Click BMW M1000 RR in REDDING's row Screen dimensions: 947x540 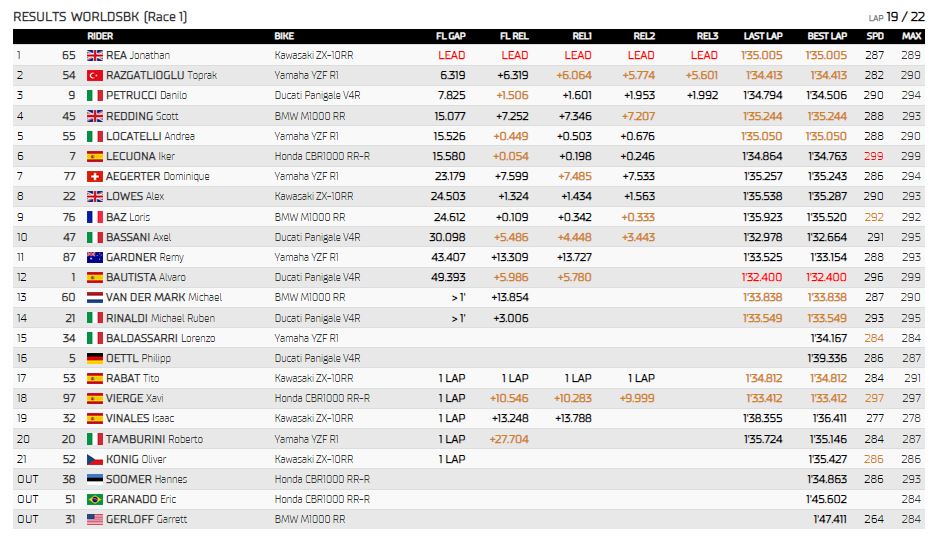(310, 116)
